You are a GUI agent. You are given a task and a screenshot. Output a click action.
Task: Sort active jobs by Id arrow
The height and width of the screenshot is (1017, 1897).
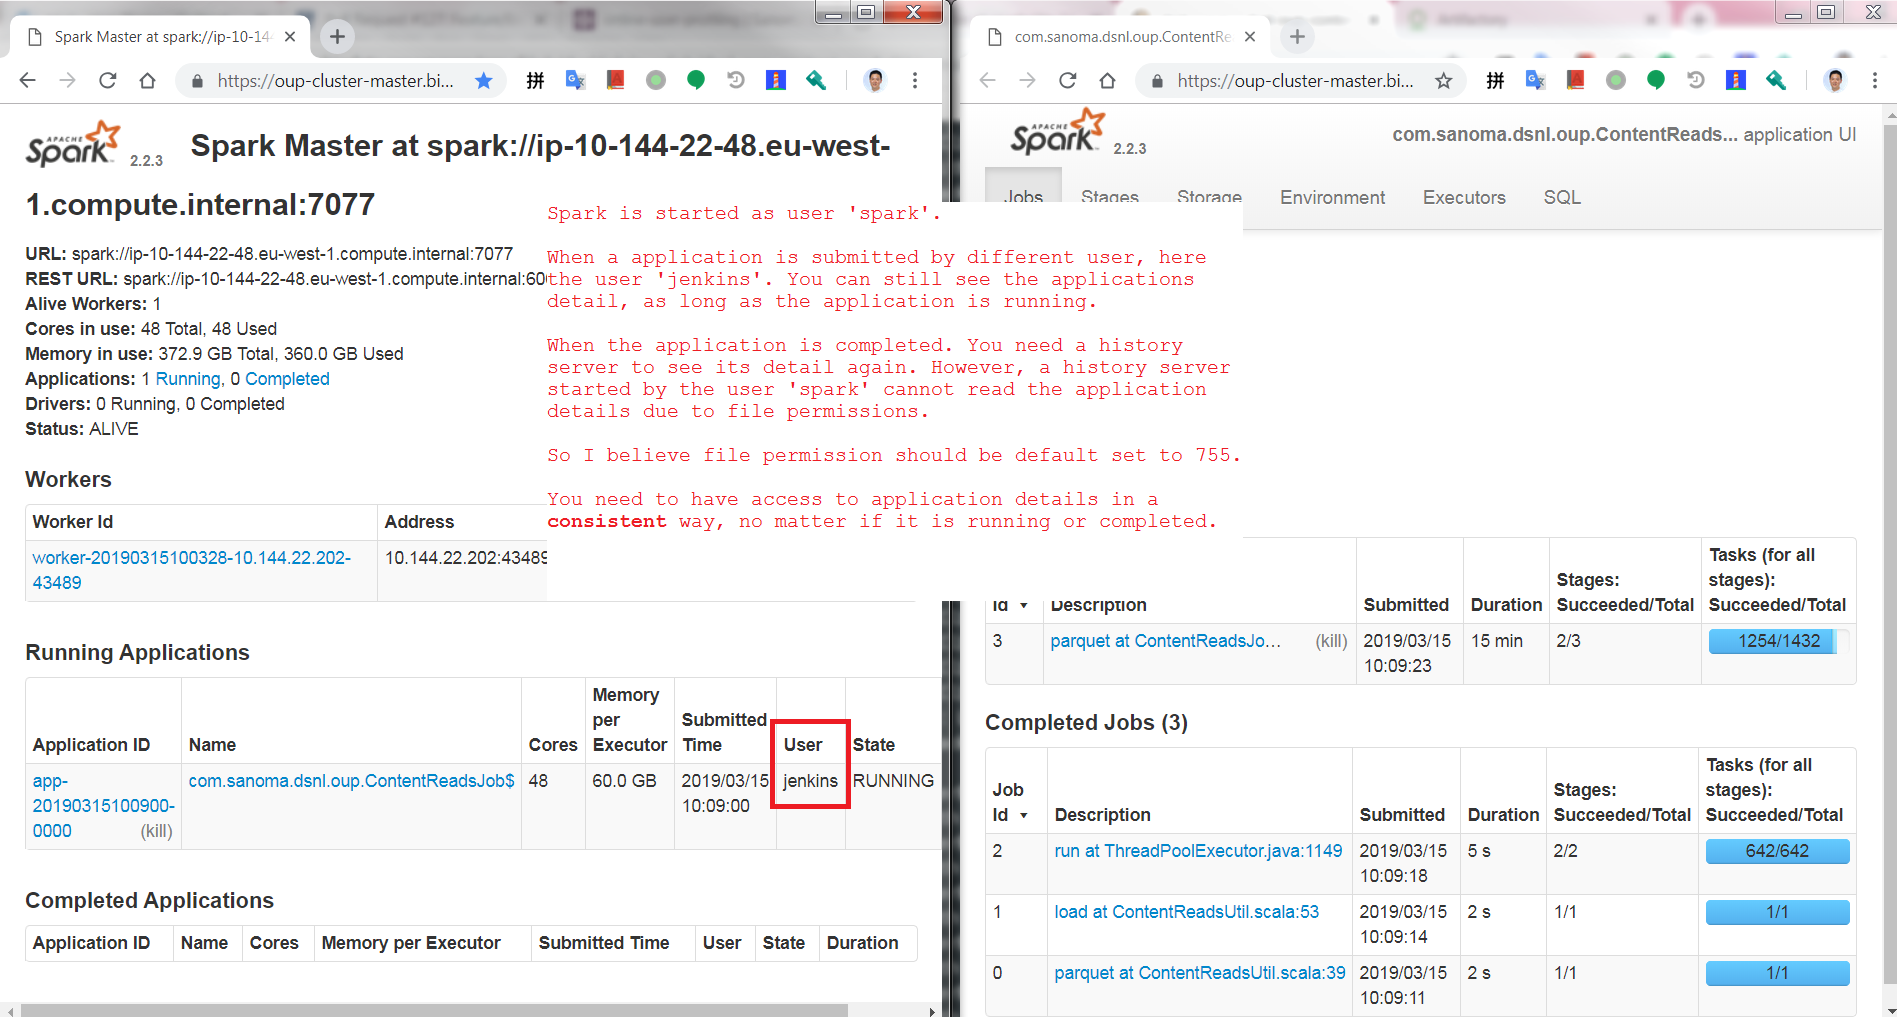[x=1024, y=606]
